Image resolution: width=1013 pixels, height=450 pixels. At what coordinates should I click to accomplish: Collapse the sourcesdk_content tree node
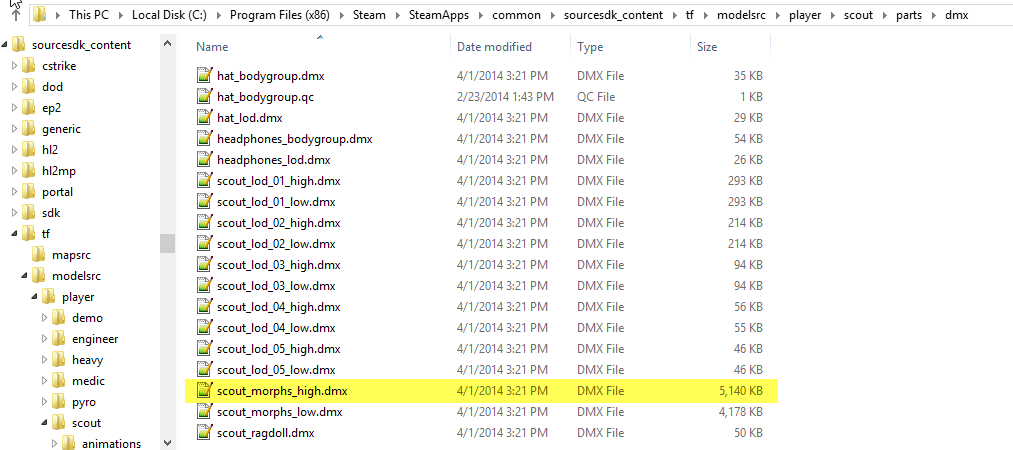(x=5, y=45)
